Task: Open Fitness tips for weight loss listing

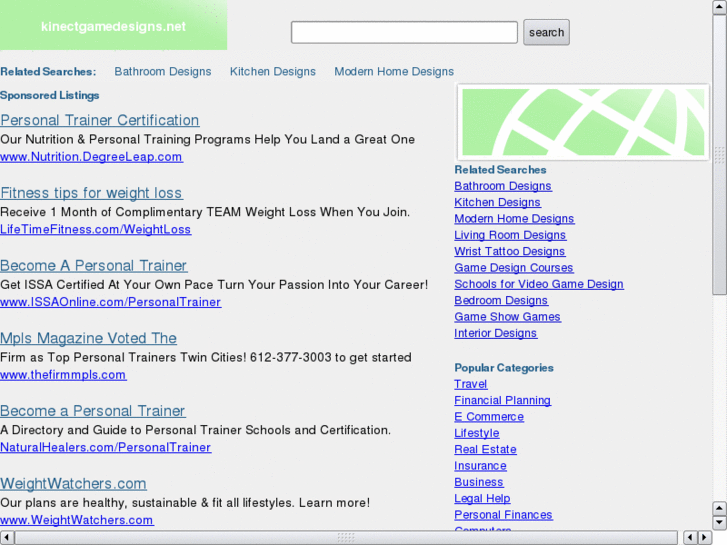Action: coord(91,193)
